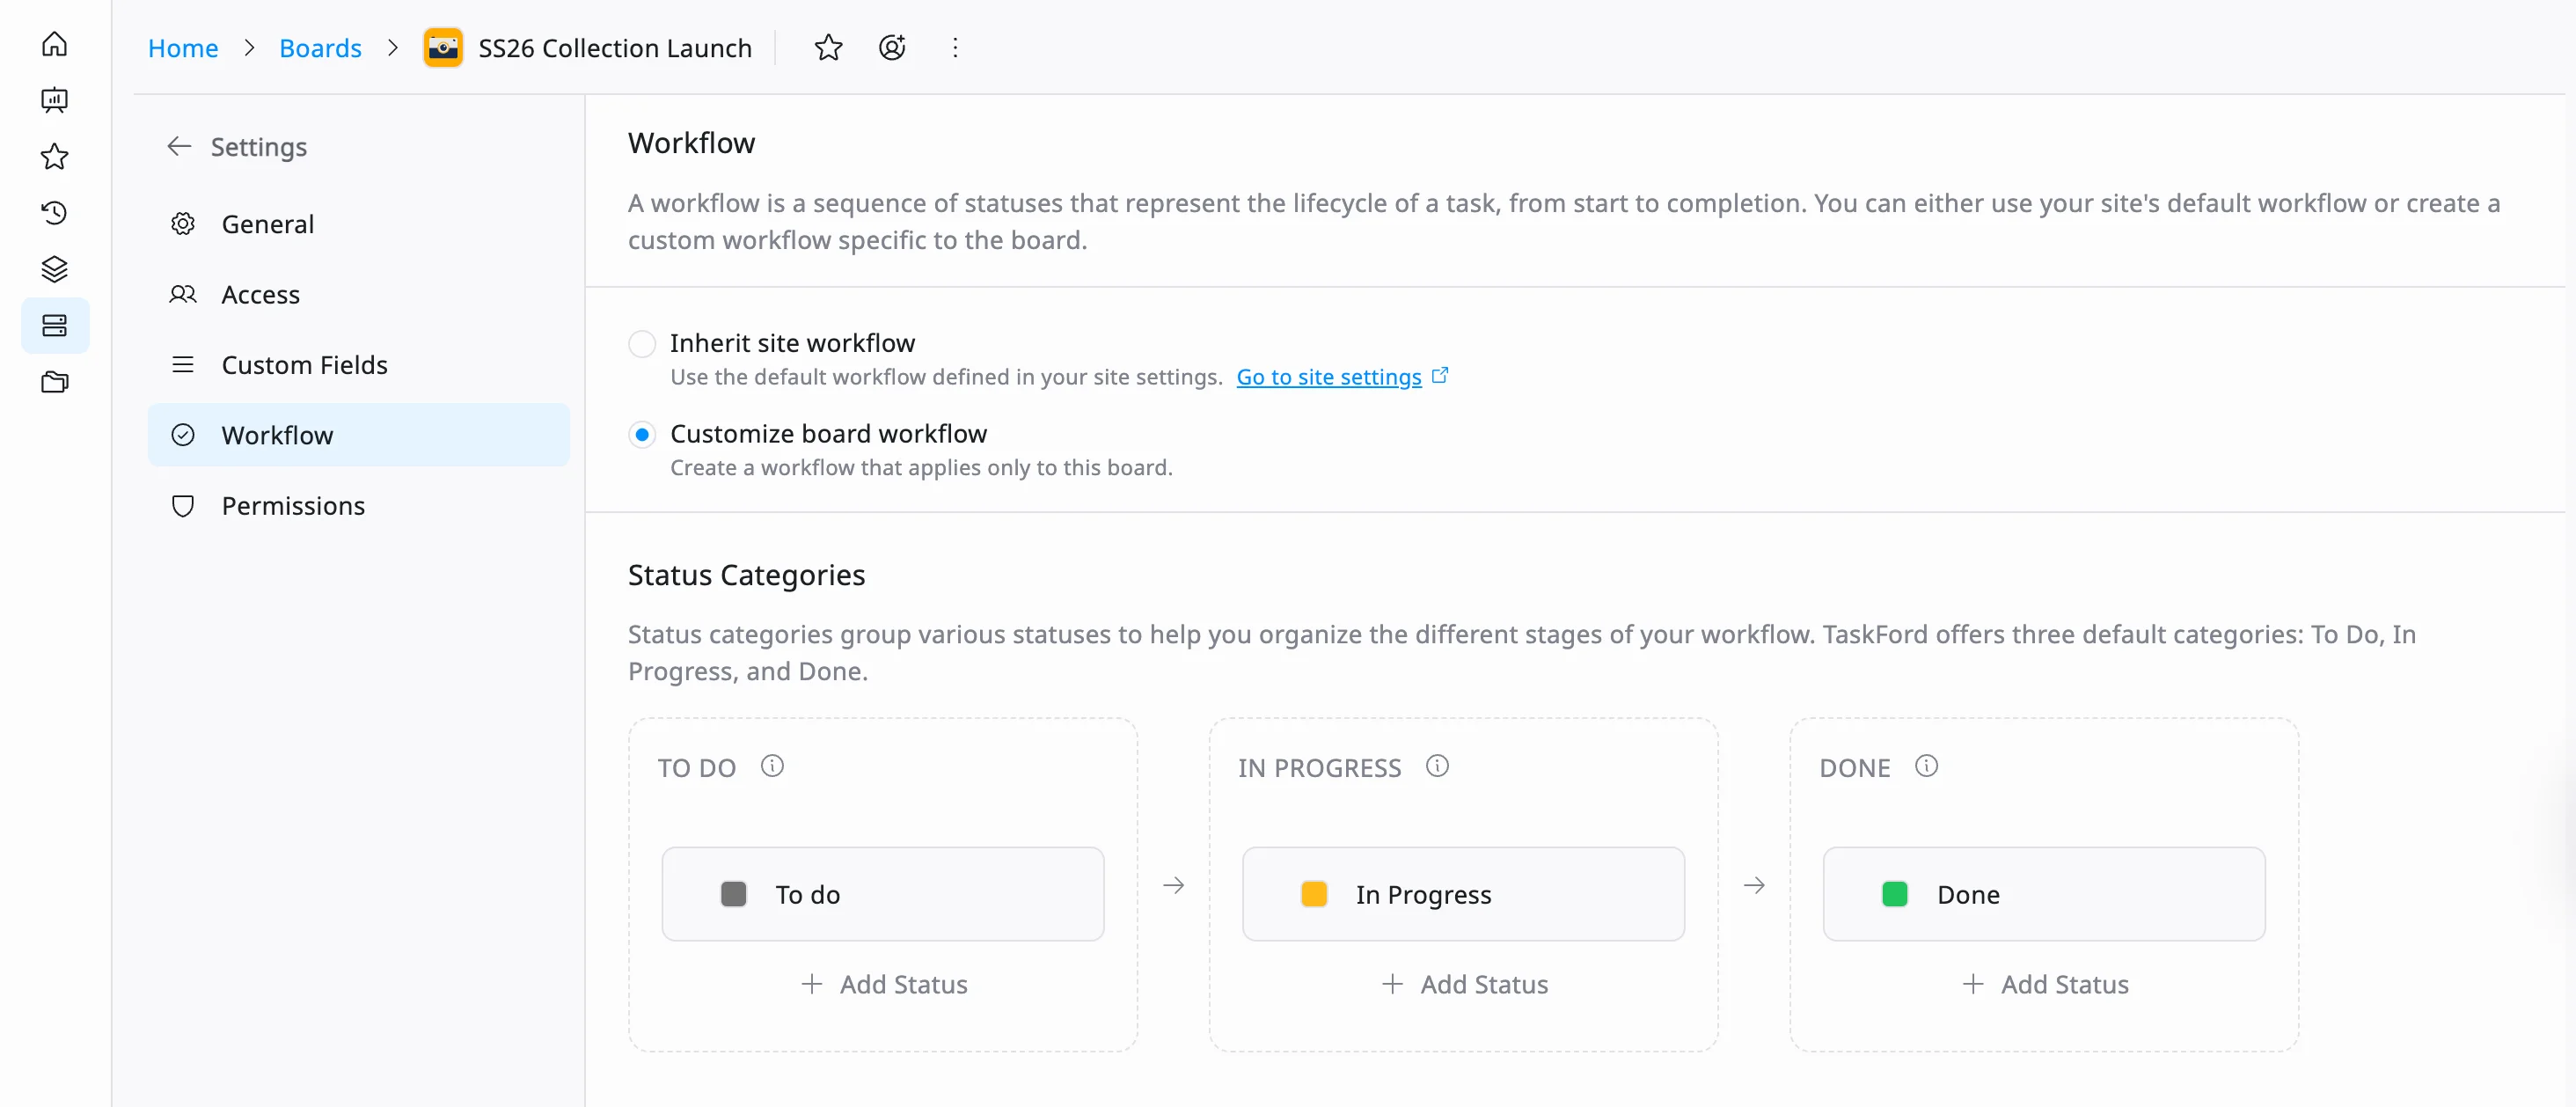
Task: Open the stacked layers icon in sidebar
Action: pos(55,268)
